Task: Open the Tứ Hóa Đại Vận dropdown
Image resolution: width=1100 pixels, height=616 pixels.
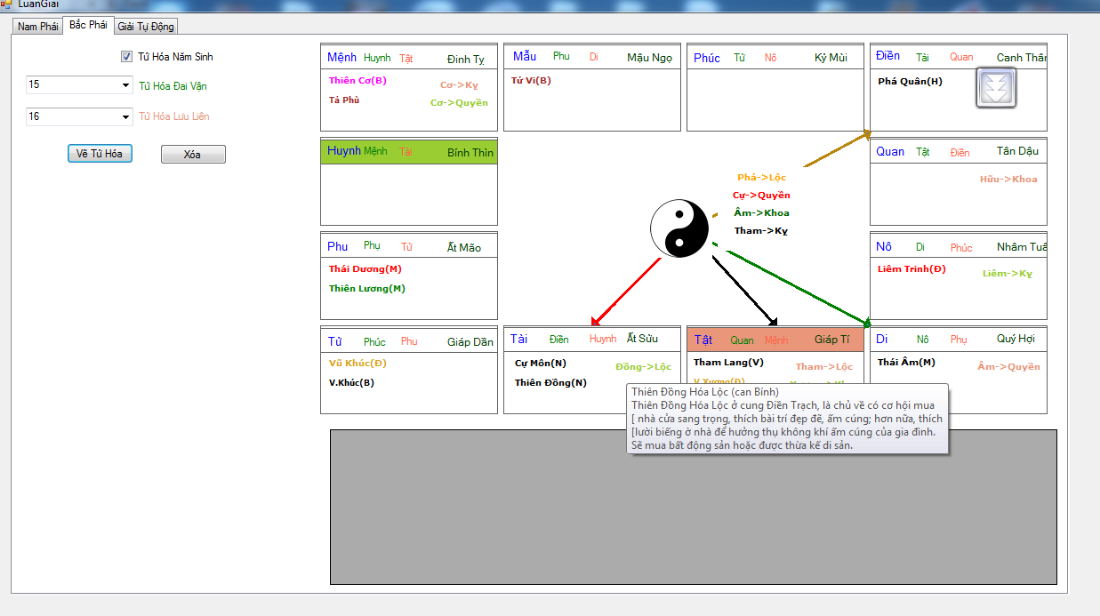Action: click(x=126, y=85)
